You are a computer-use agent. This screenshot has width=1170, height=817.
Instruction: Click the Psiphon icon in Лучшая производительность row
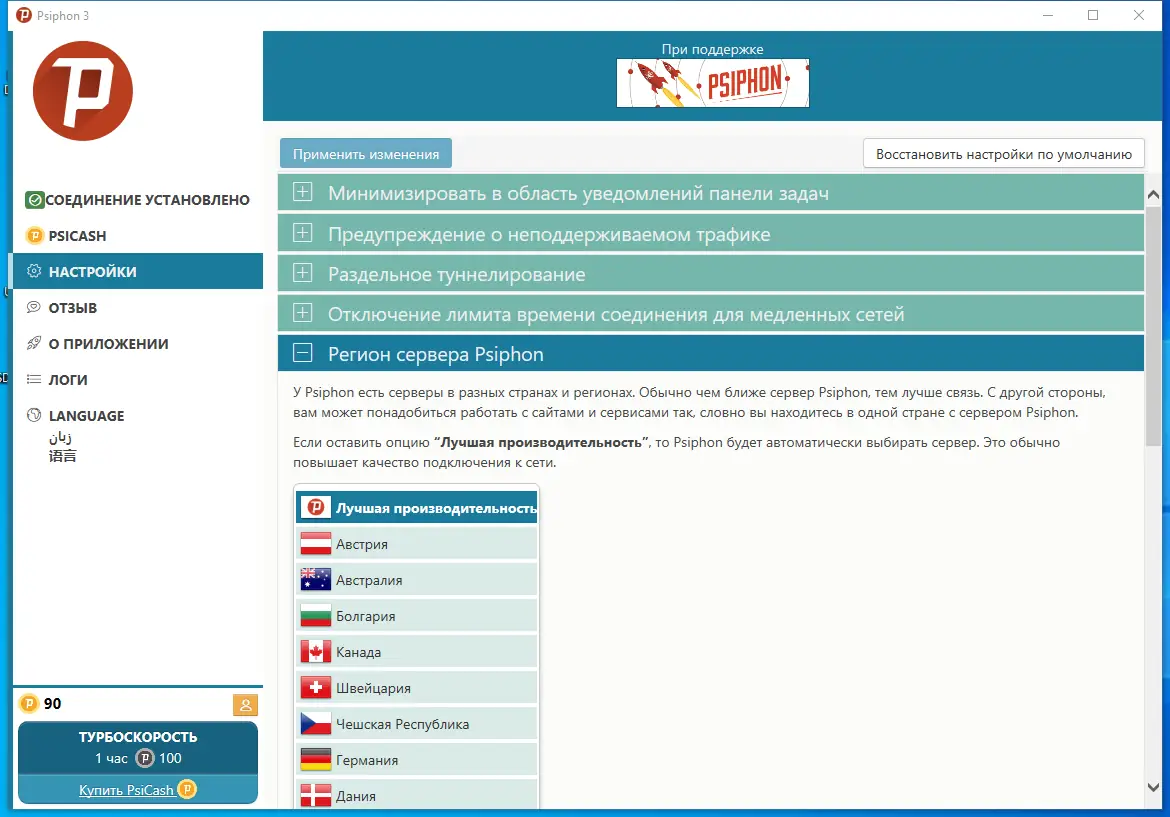point(316,508)
